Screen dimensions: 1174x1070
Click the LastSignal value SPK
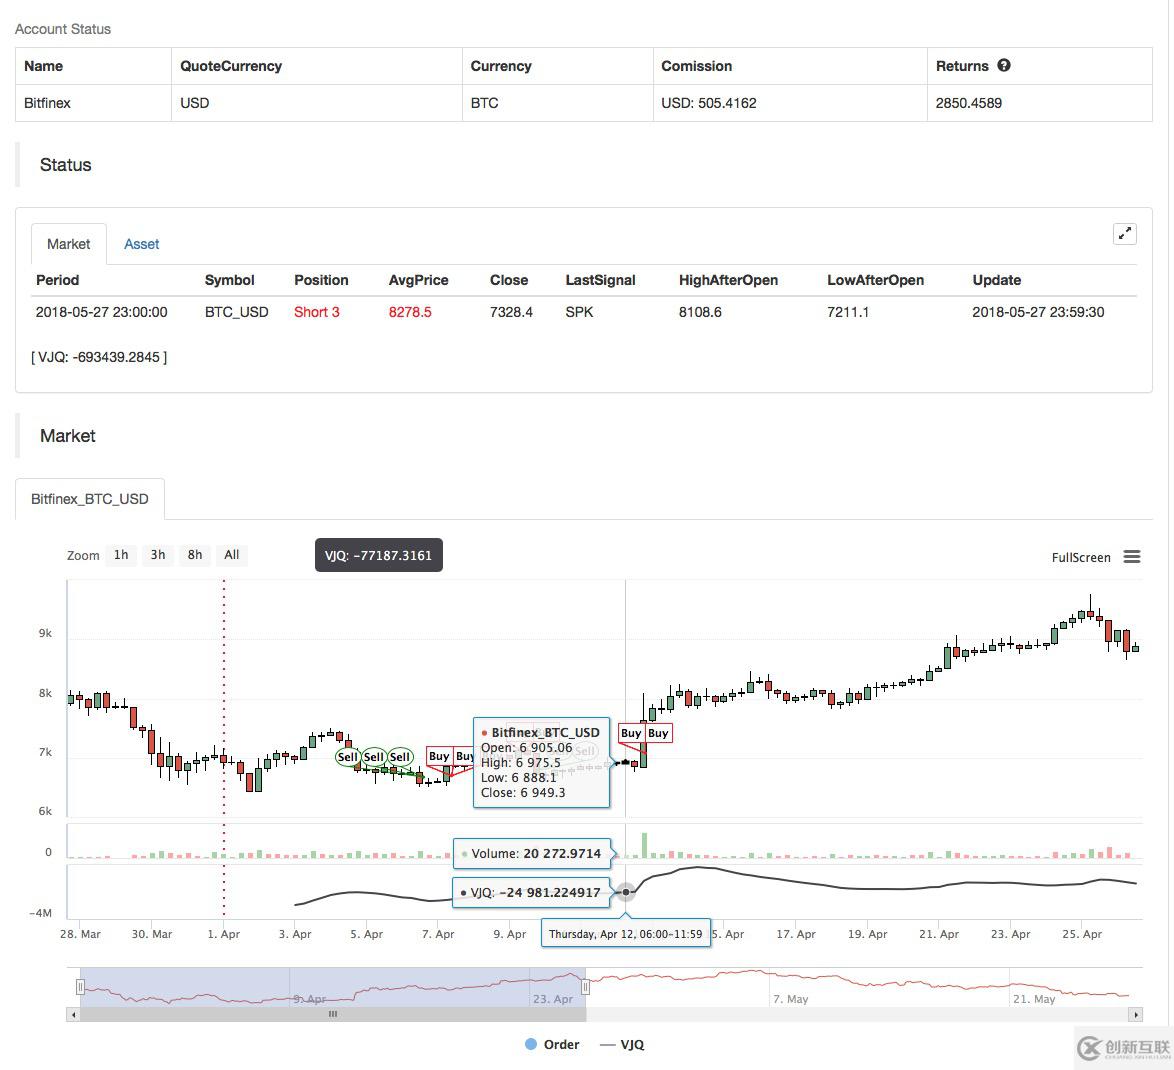579,312
